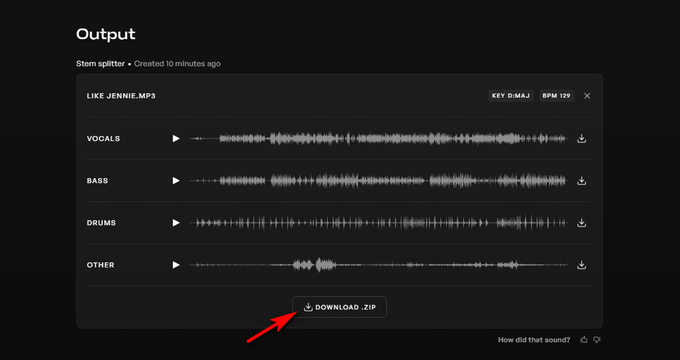Download the Drums stem

click(582, 223)
